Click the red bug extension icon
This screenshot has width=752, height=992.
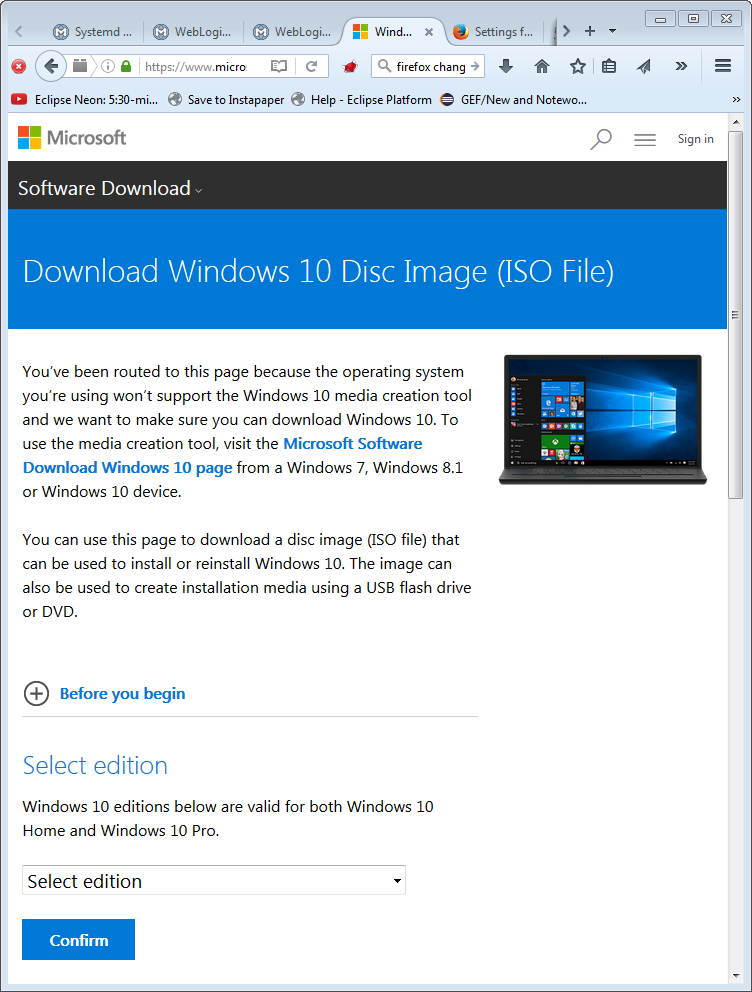(350, 66)
